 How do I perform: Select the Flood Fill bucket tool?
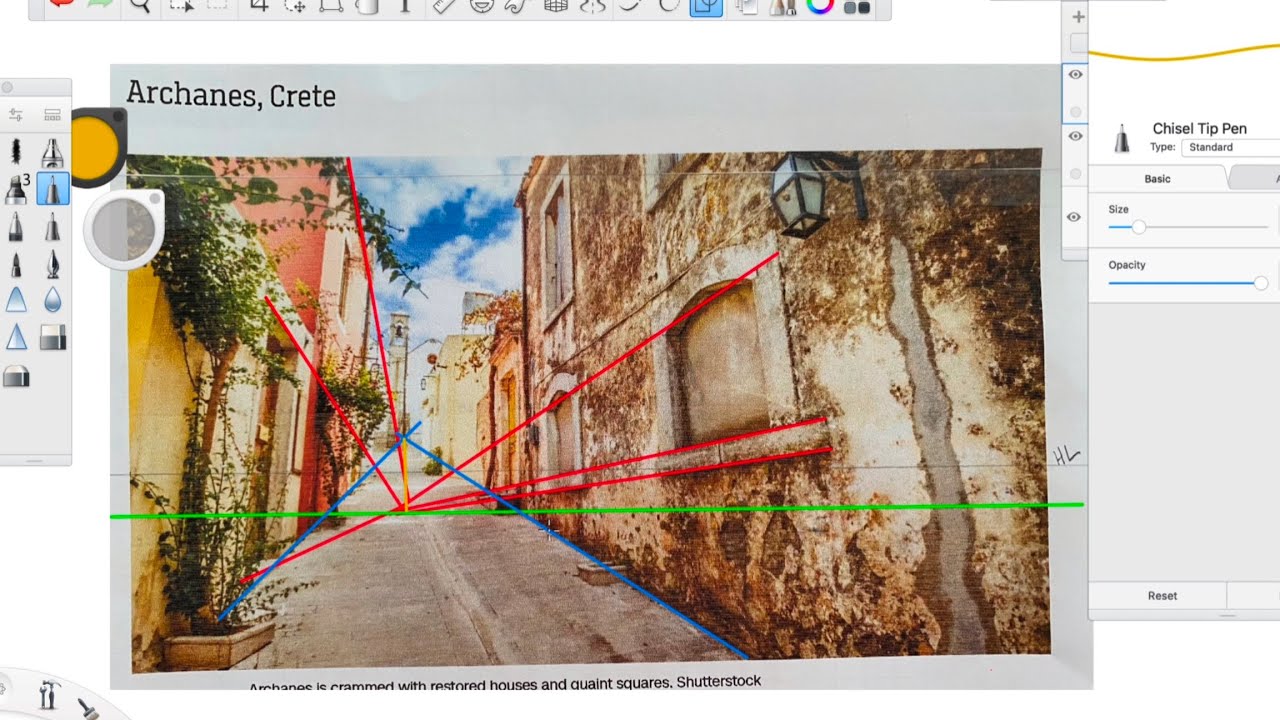[368, 5]
